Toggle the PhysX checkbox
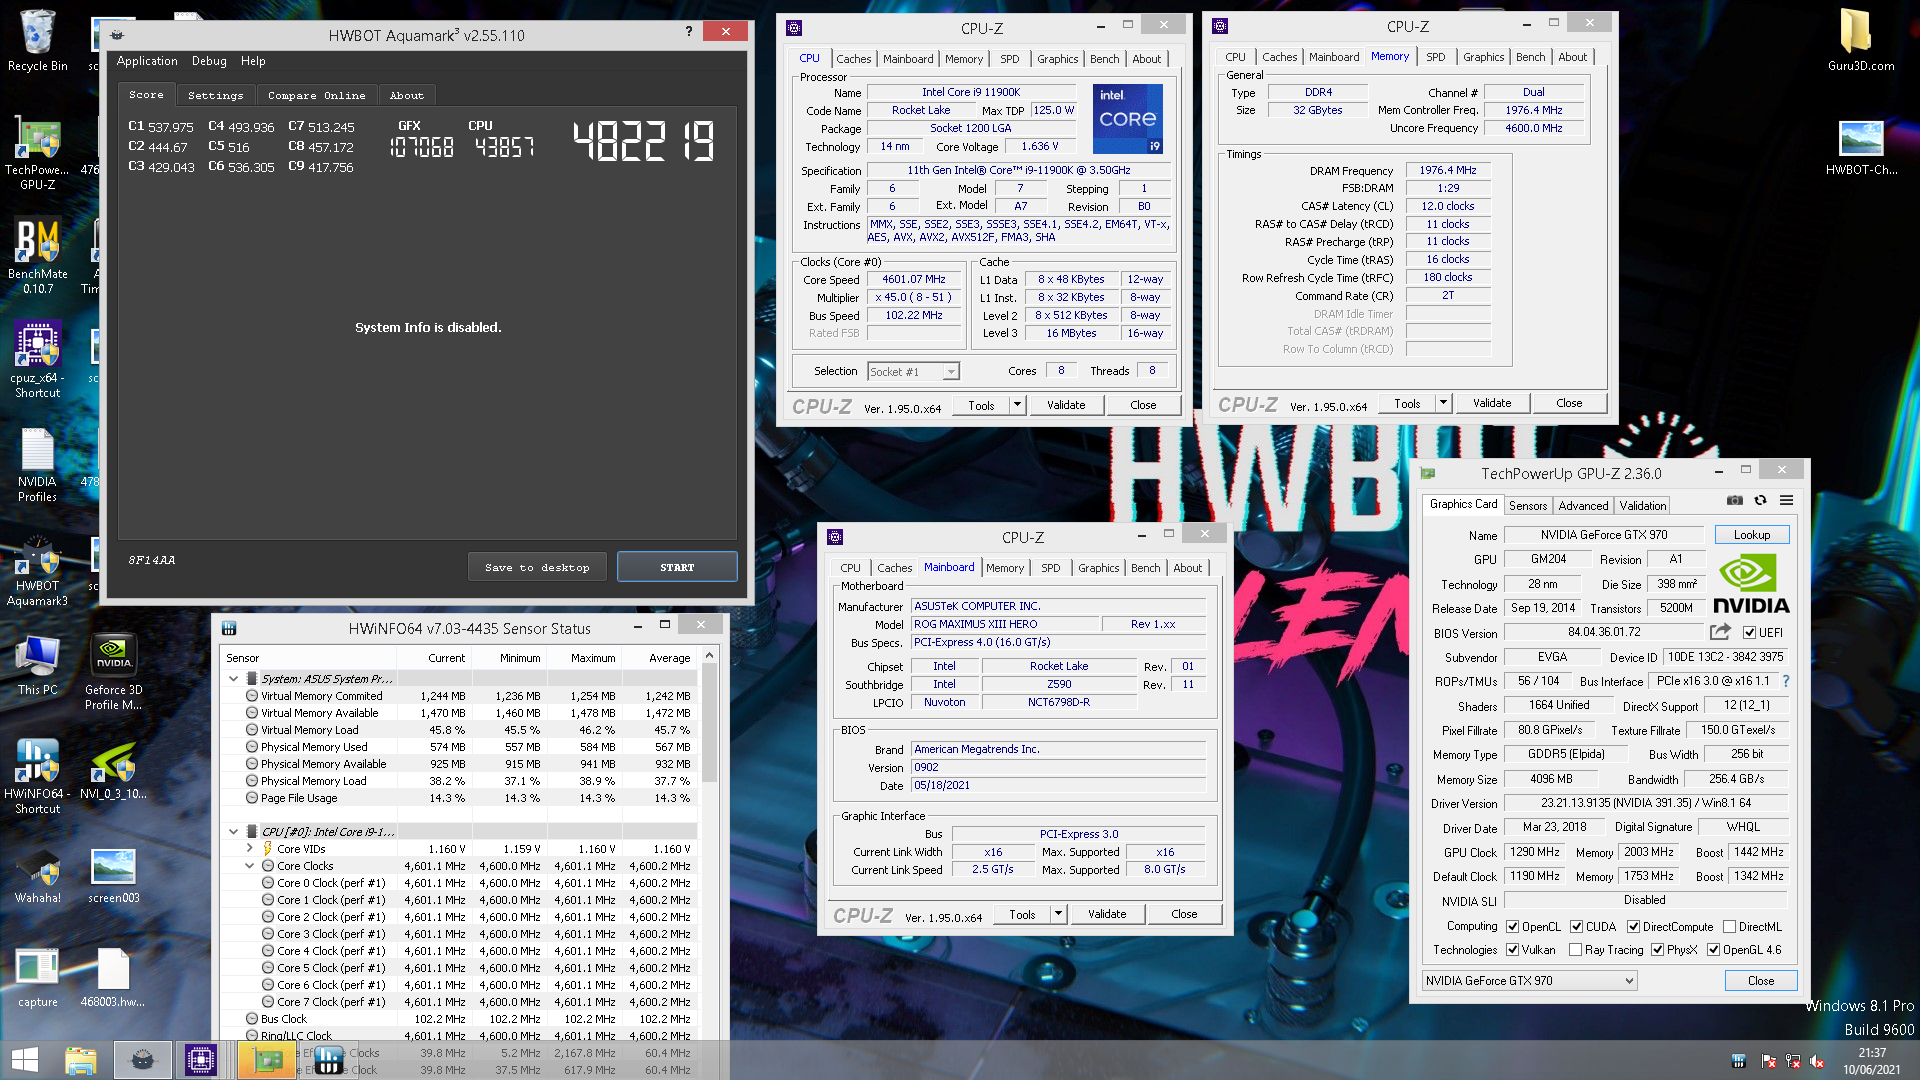The height and width of the screenshot is (1080, 1920). click(x=1658, y=950)
